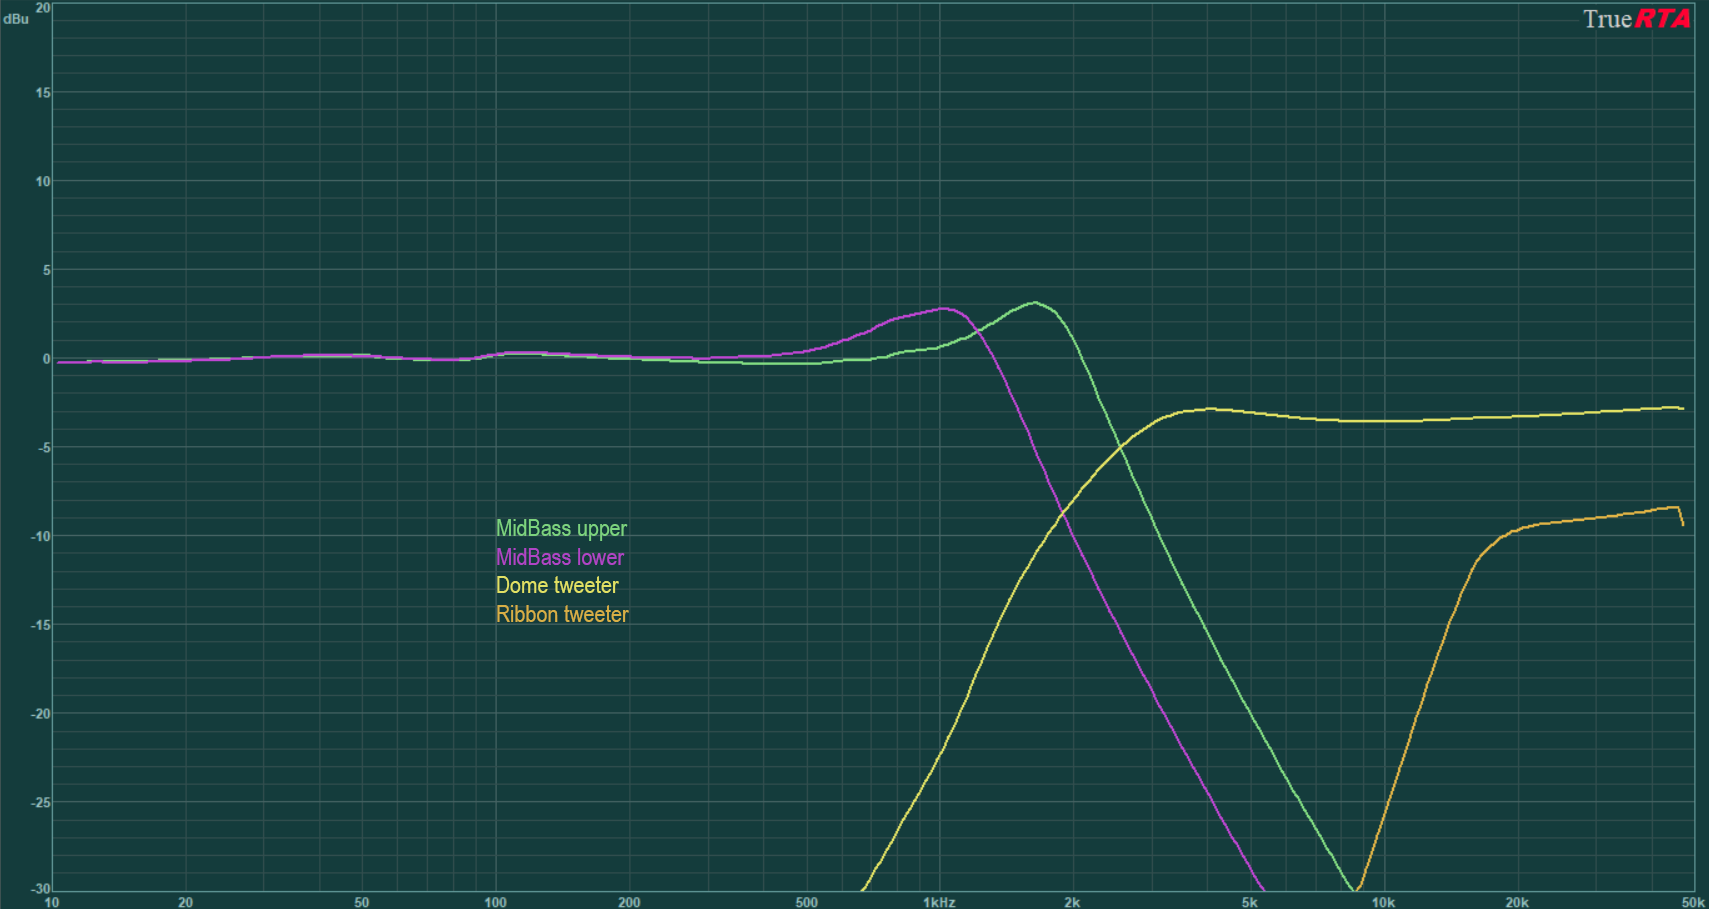Click the -15 level label on vertical axis
This screenshot has width=1709, height=909.
[x=43, y=625]
